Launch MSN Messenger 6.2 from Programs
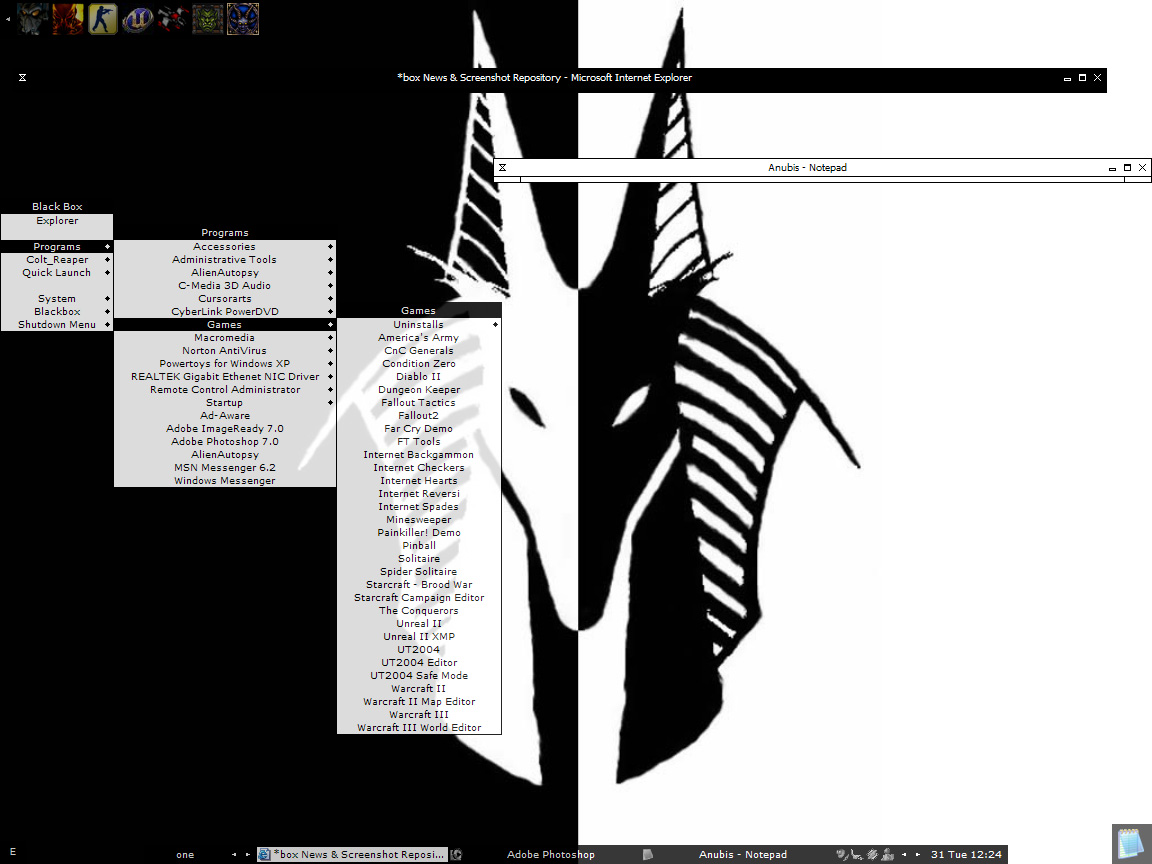 (x=225, y=468)
